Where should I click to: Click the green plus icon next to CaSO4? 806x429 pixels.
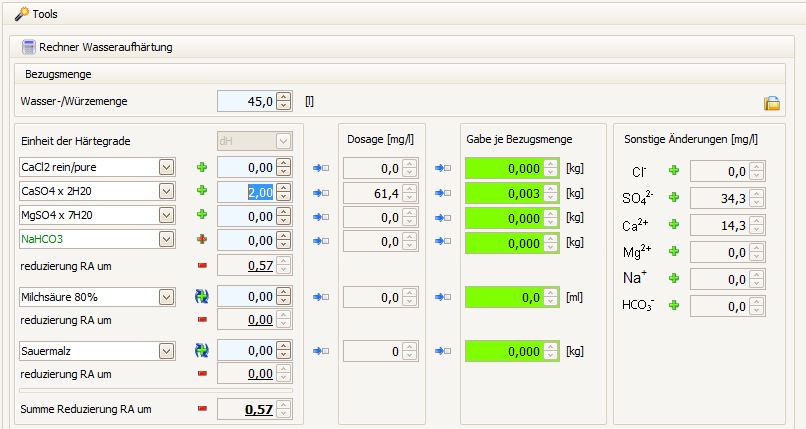(x=202, y=190)
